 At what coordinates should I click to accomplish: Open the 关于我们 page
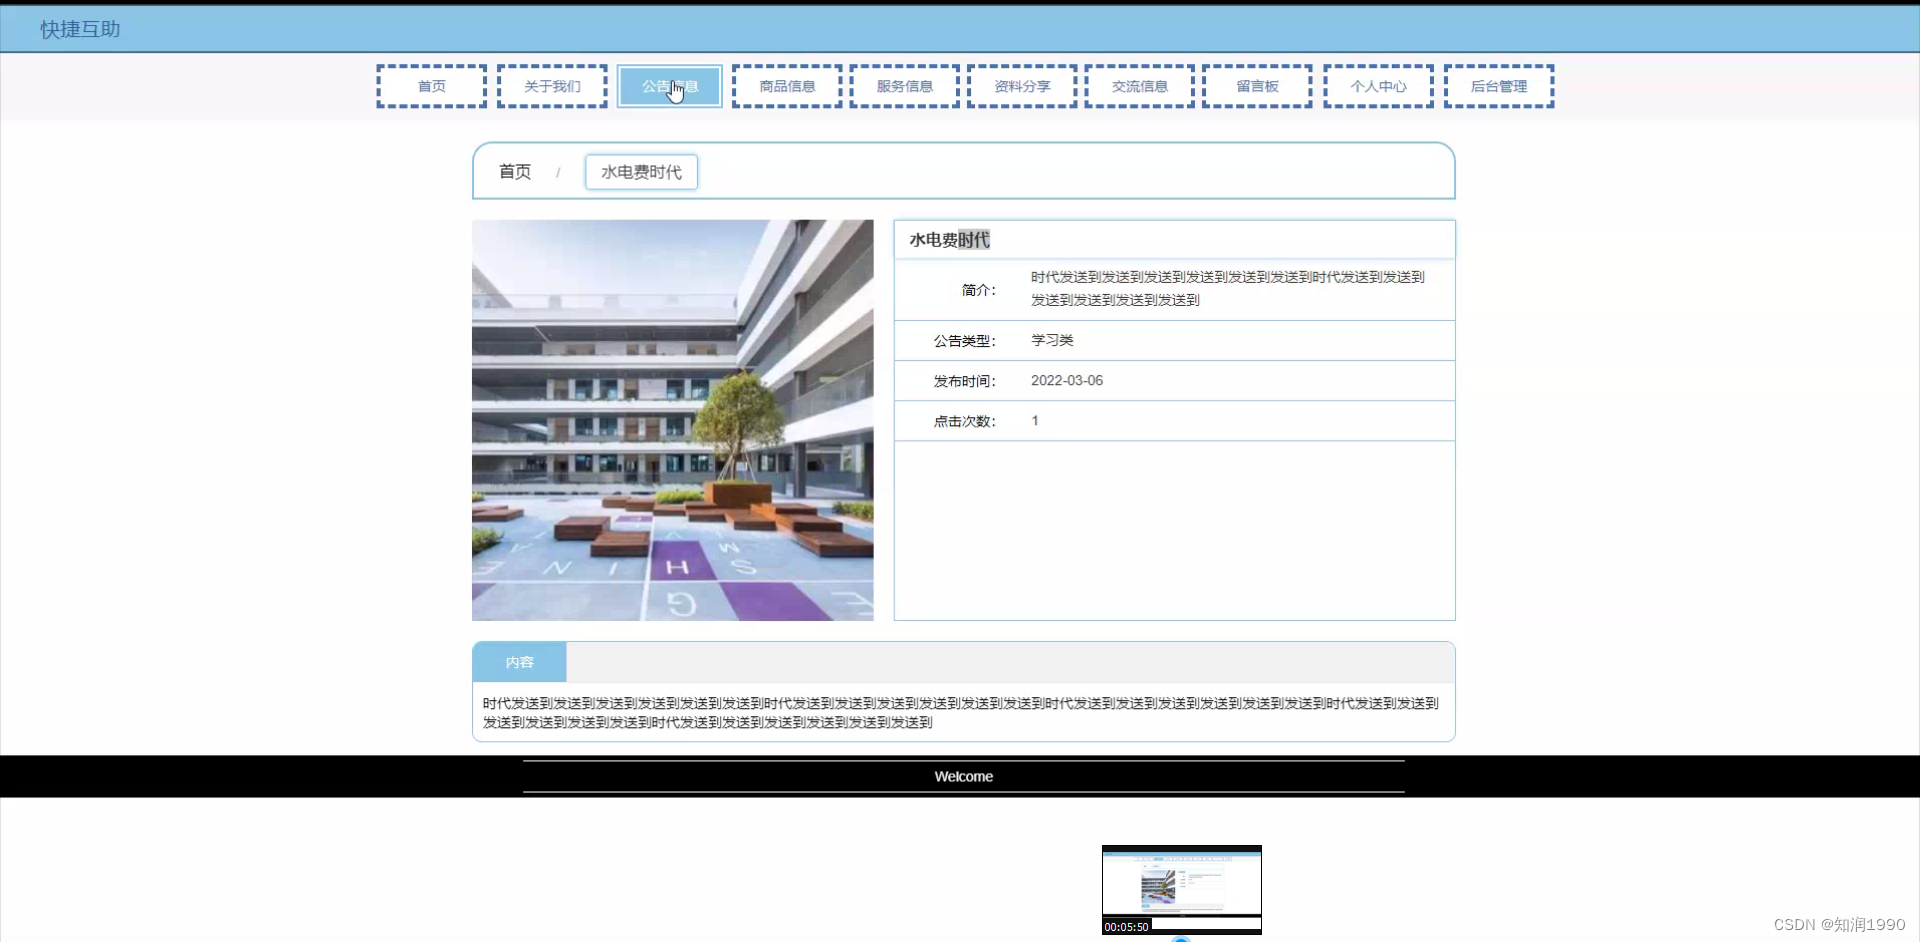[x=551, y=86]
